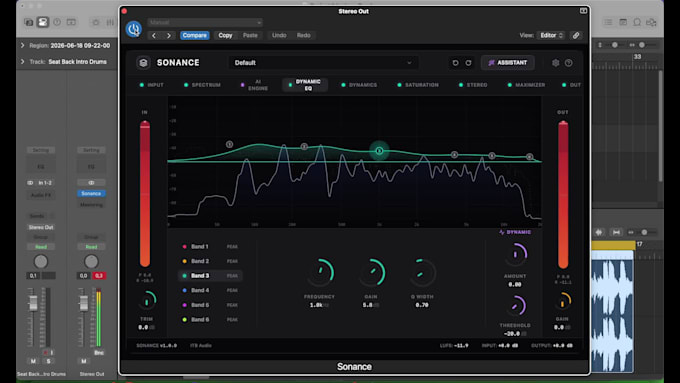
Task: Click the 1.0k frequency value field
Action: tap(319, 305)
